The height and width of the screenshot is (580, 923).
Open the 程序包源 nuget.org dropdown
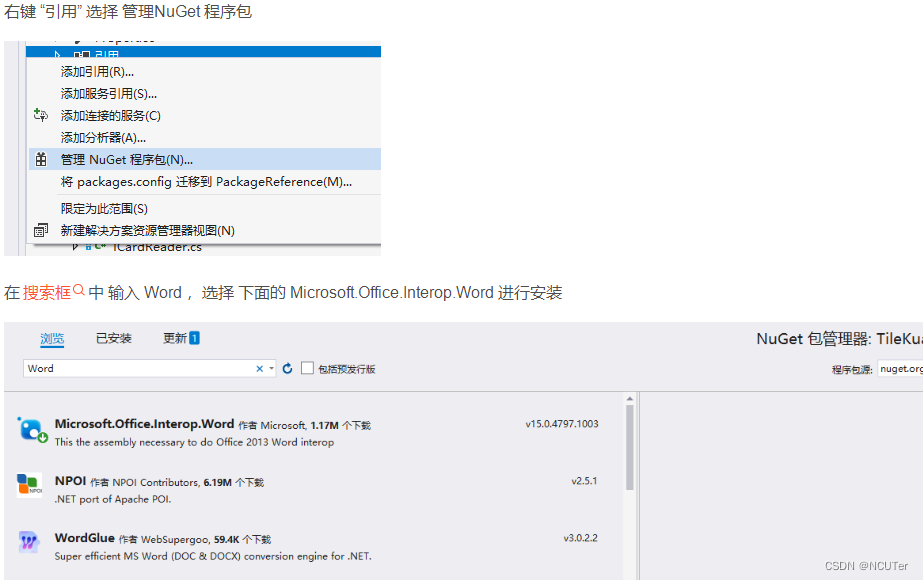pyautogui.click(x=900, y=369)
